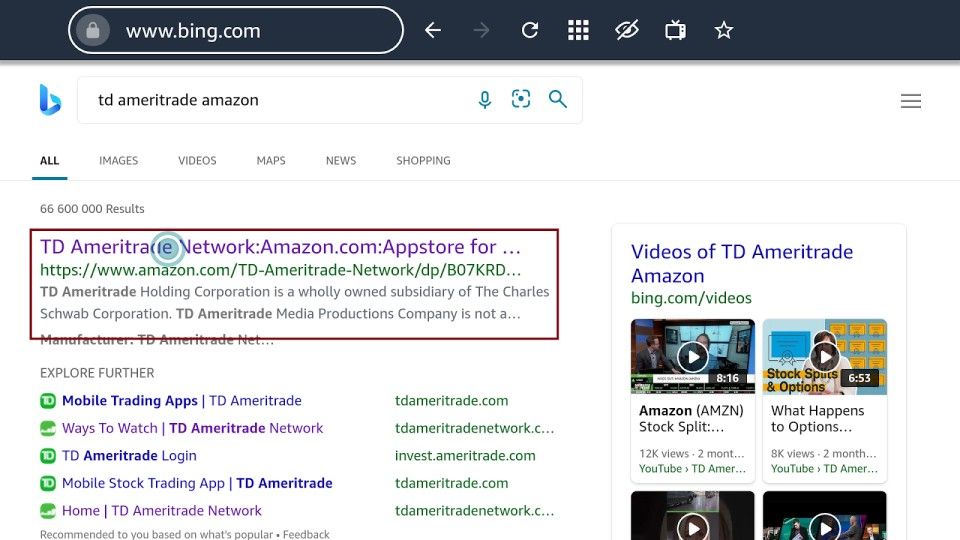The width and height of the screenshot is (960, 540).
Task: Toggle the private browsing eye icon
Action: pyautogui.click(x=627, y=30)
